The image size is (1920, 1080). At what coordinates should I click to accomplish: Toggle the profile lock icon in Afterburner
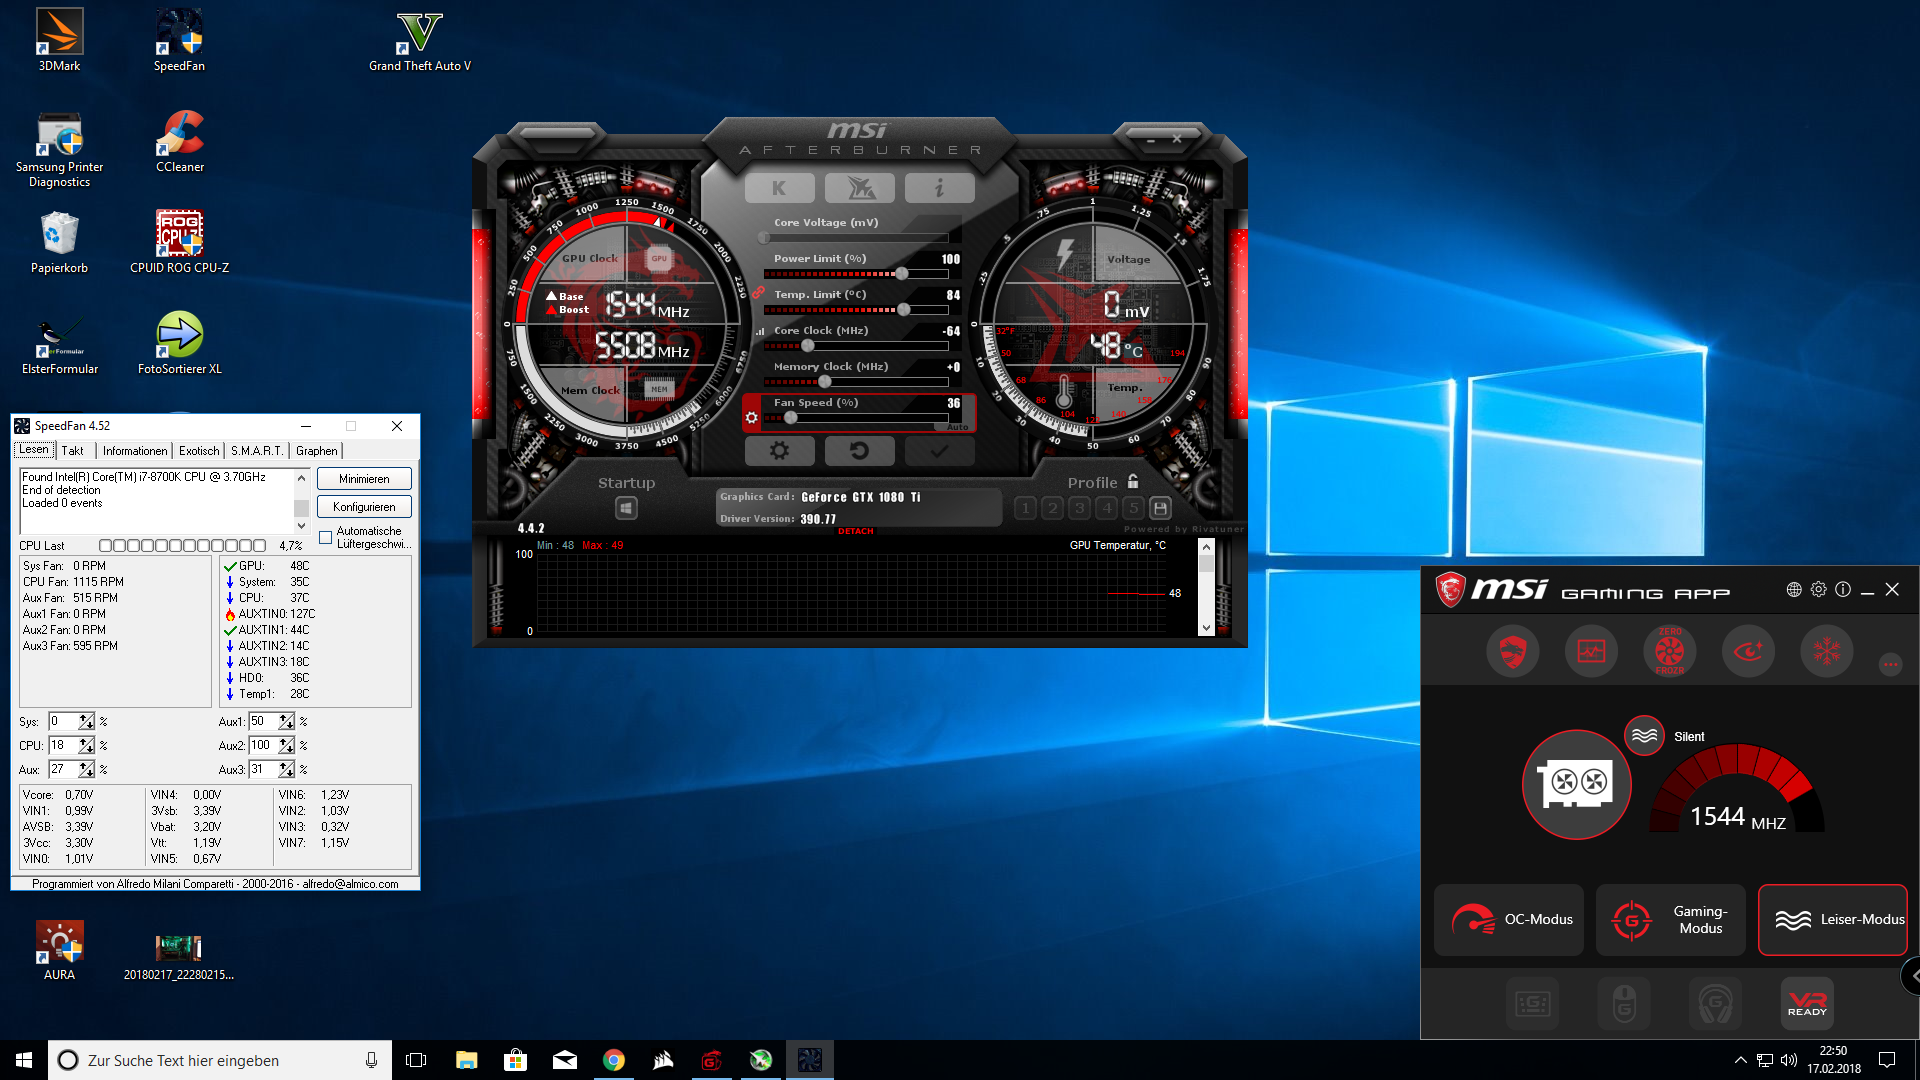1133,482
